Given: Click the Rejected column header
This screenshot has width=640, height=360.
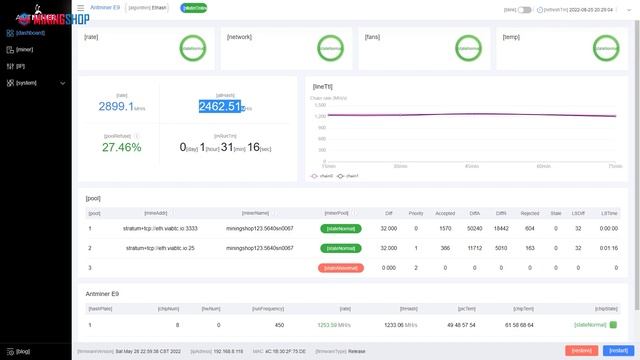Looking at the screenshot, I should [x=530, y=213].
